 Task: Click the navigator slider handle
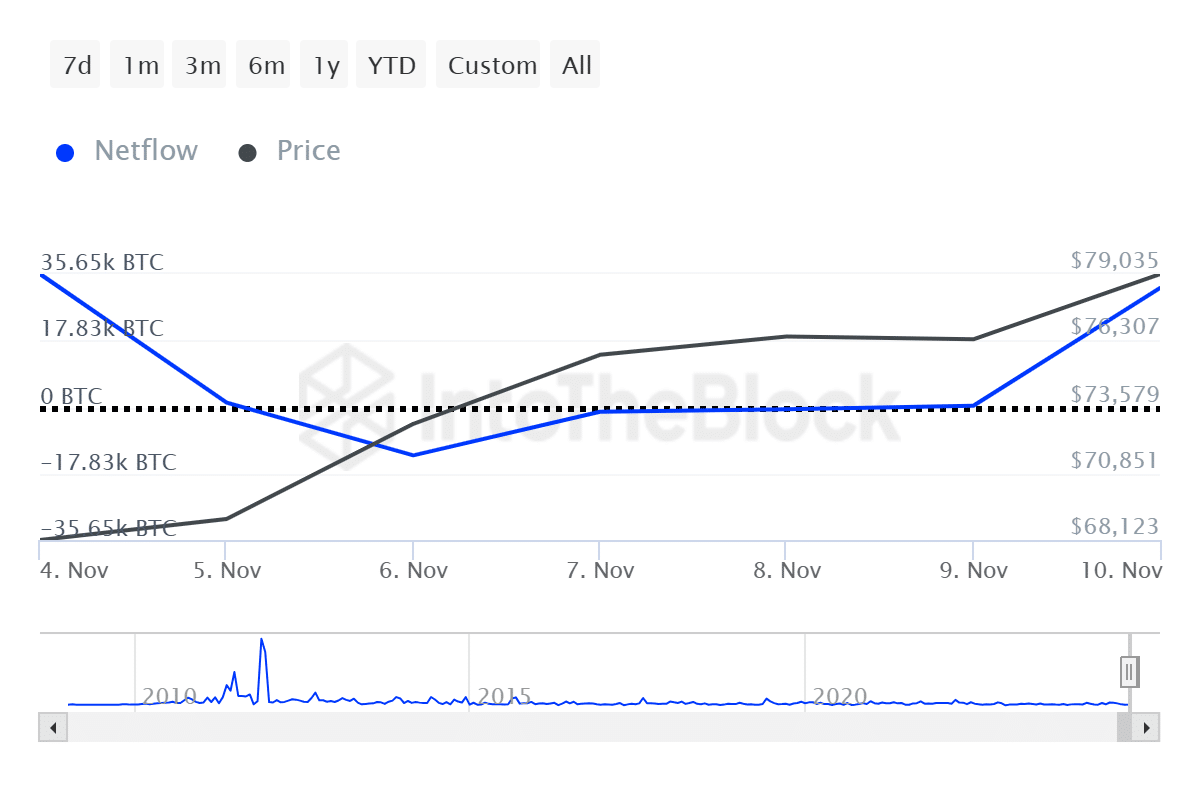pos(1128,671)
